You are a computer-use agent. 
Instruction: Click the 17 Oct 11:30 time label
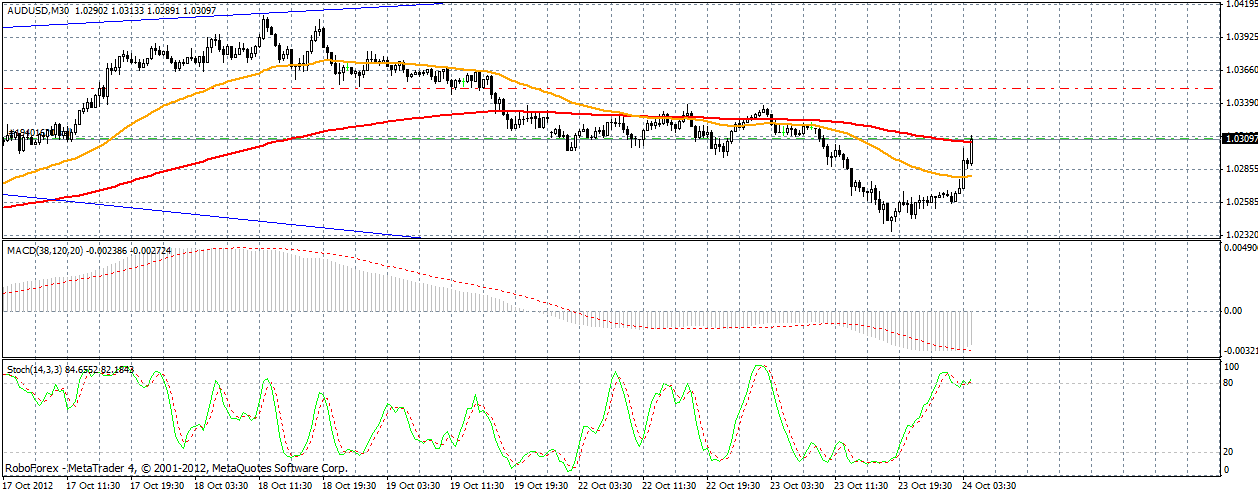tap(95, 486)
